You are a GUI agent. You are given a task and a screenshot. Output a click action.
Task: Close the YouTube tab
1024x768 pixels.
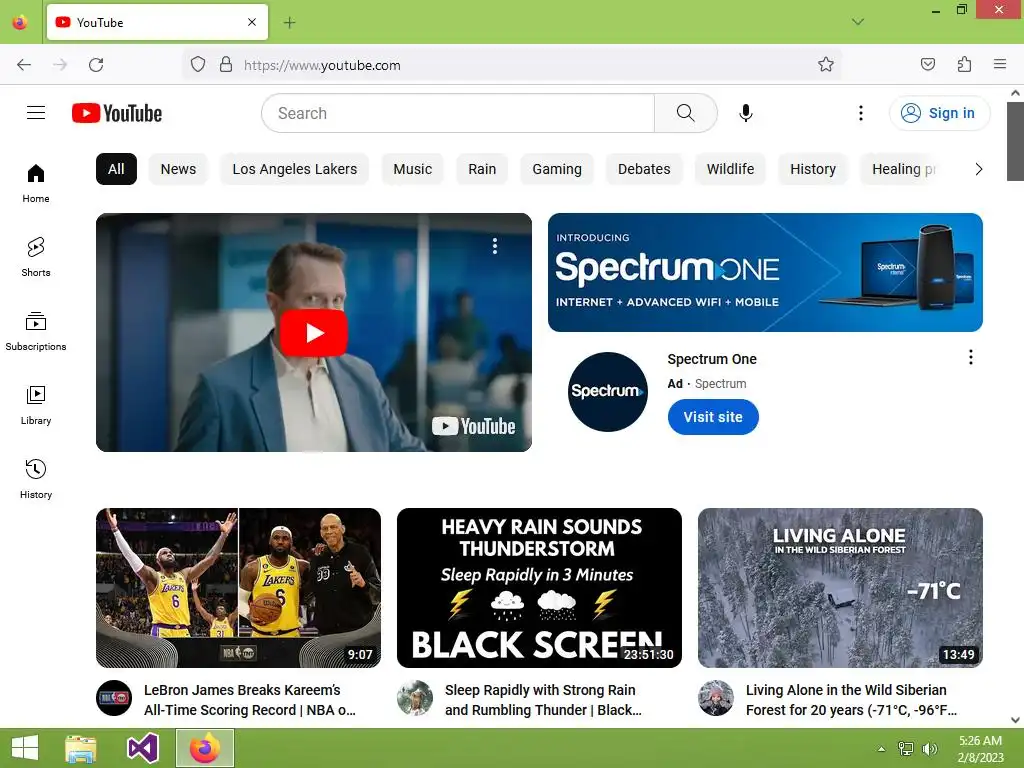point(252,22)
